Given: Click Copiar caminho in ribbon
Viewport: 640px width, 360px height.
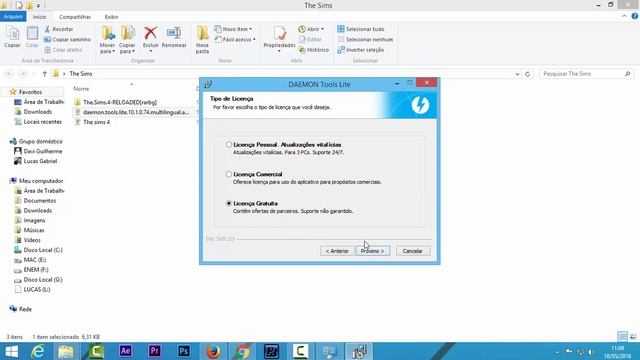Looking at the screenshot, I should (x=67, y=40).
